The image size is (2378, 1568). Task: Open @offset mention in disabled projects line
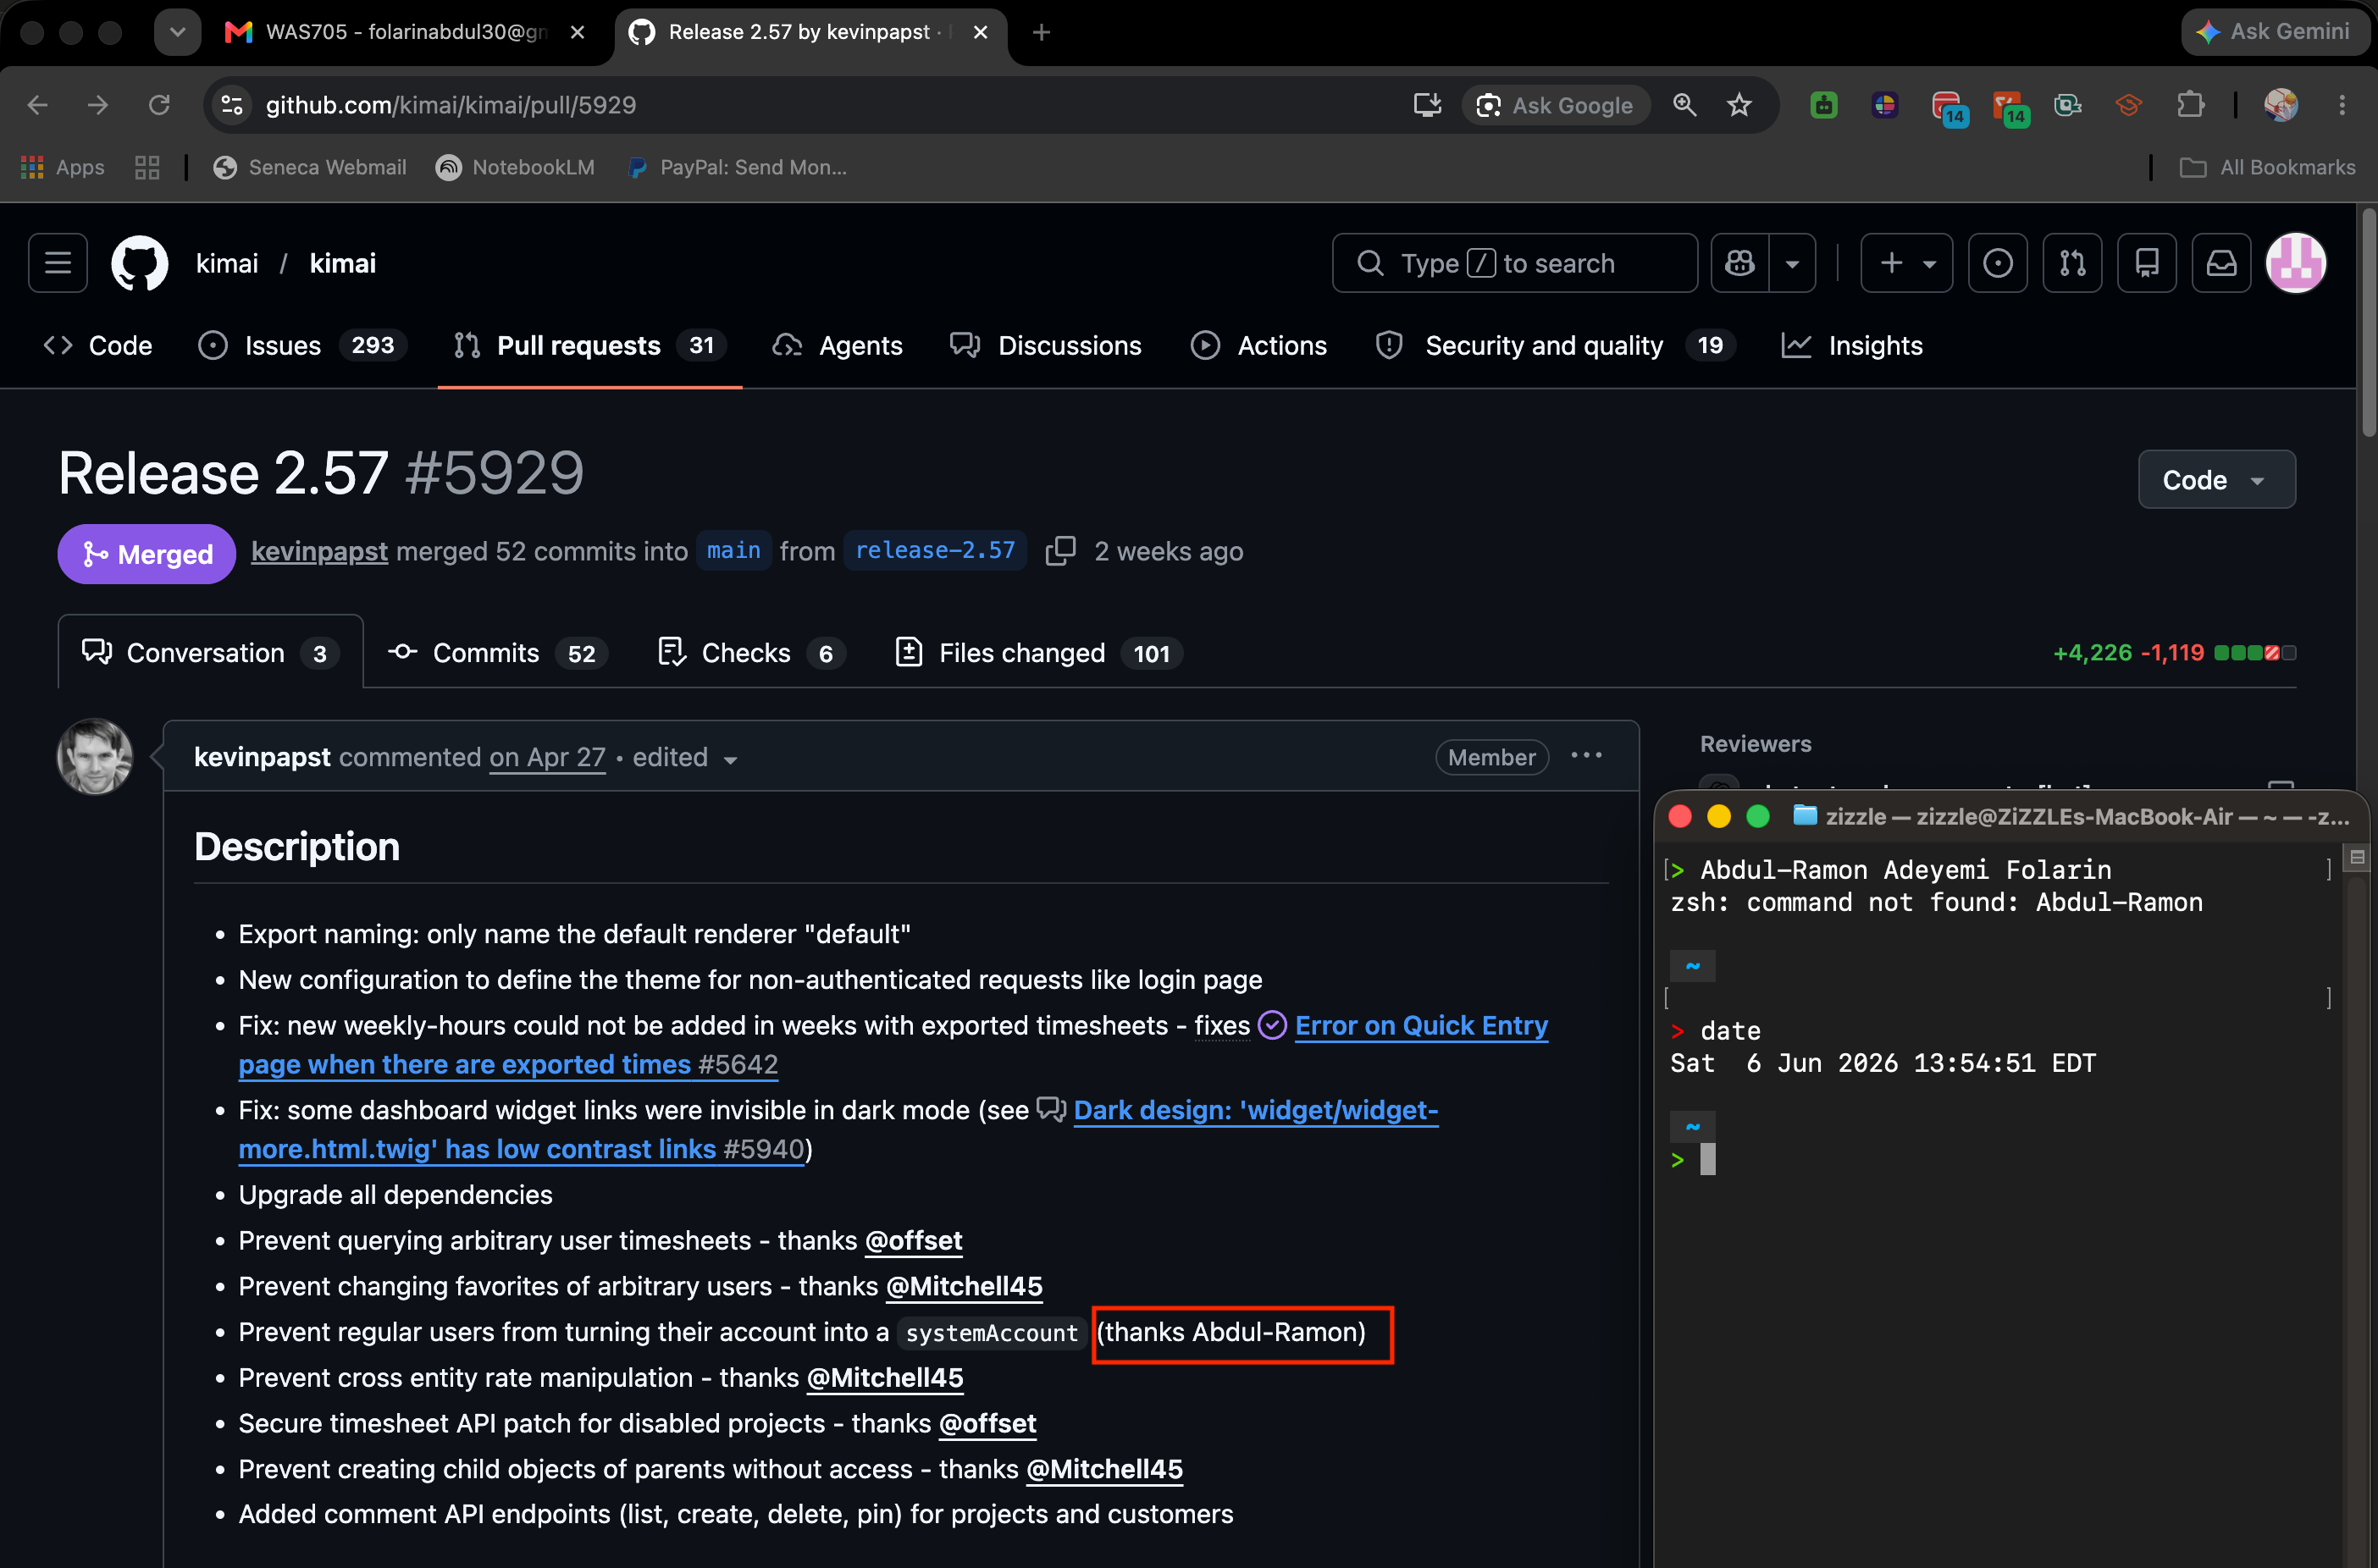coord(987,1424)
